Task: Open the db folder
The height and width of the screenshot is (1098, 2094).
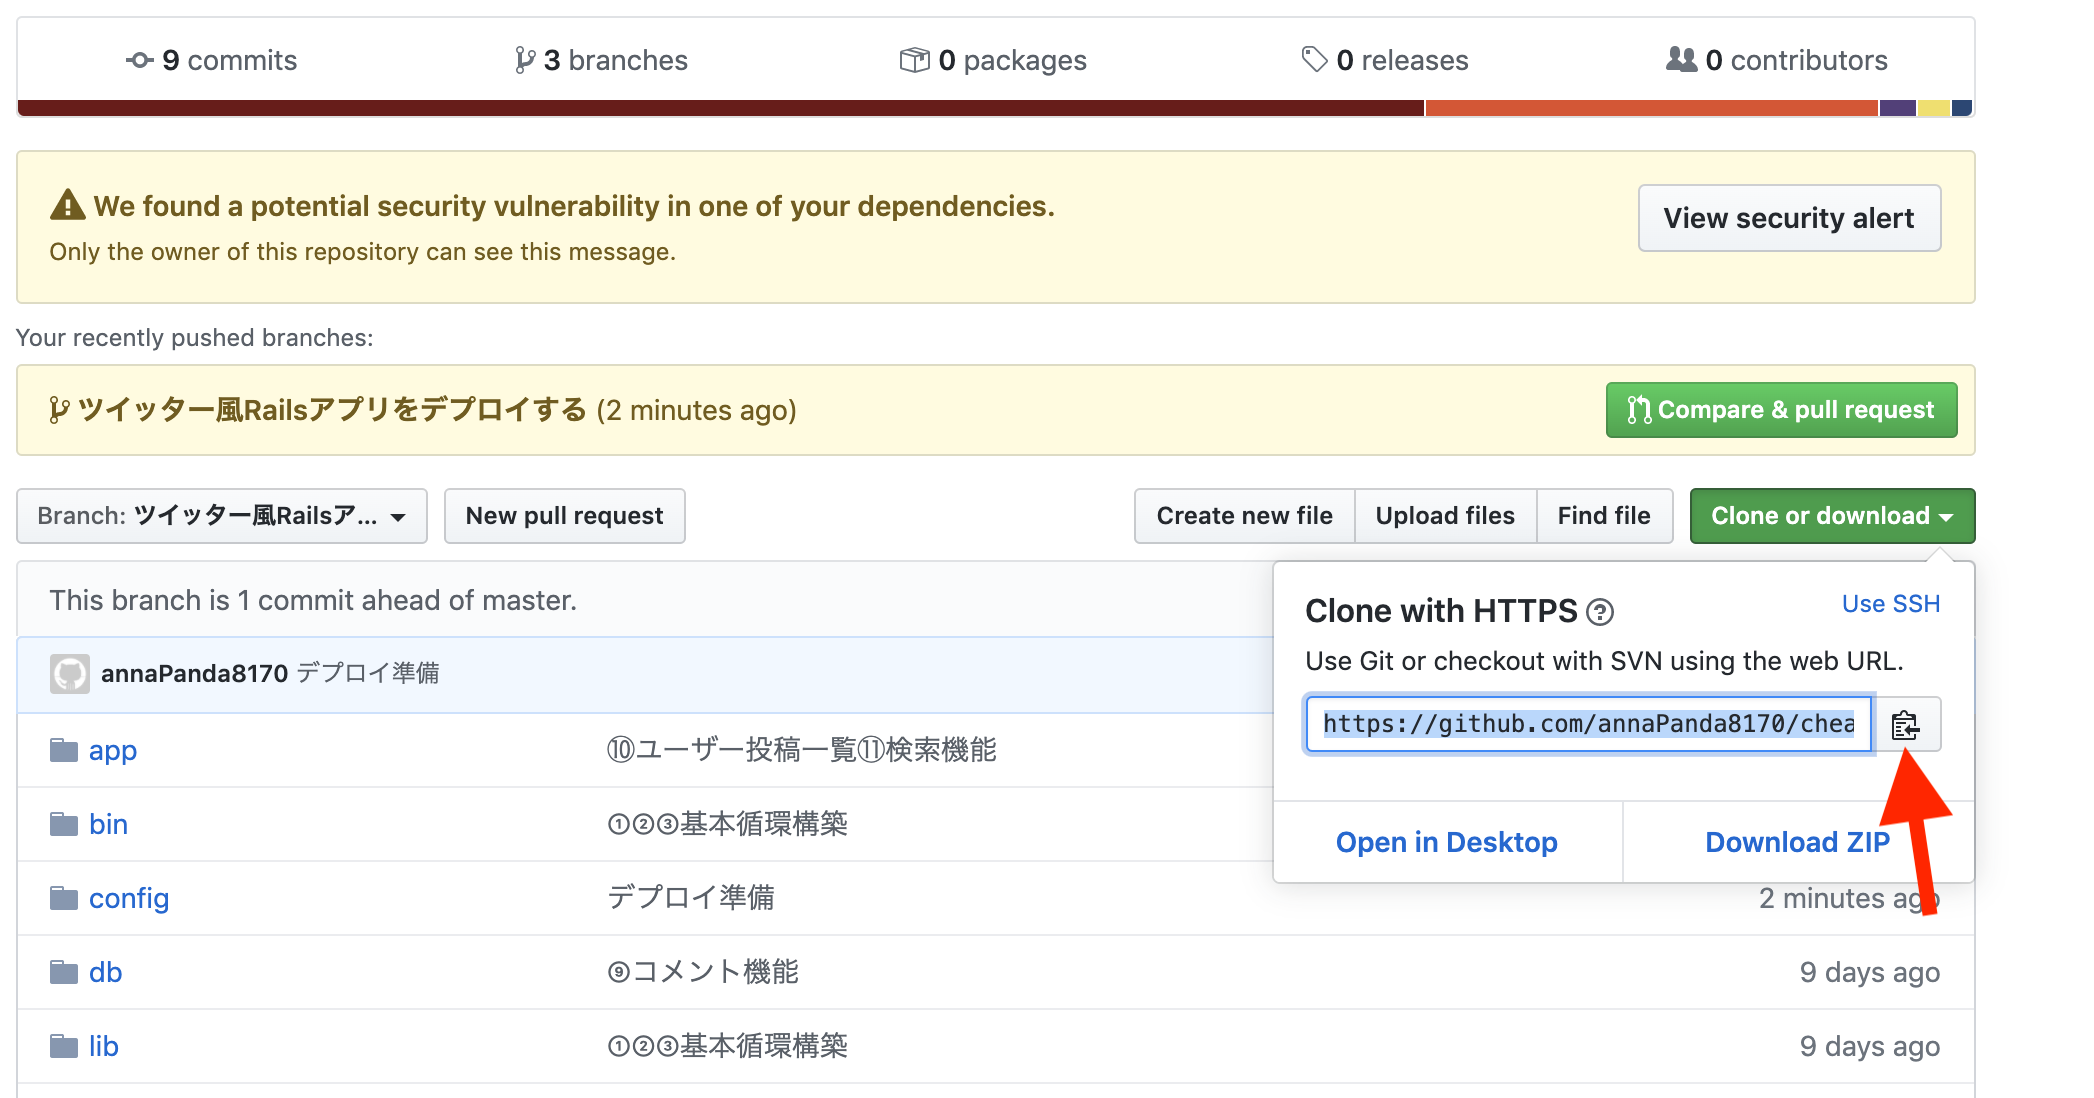Action: [x=105, y=972]
